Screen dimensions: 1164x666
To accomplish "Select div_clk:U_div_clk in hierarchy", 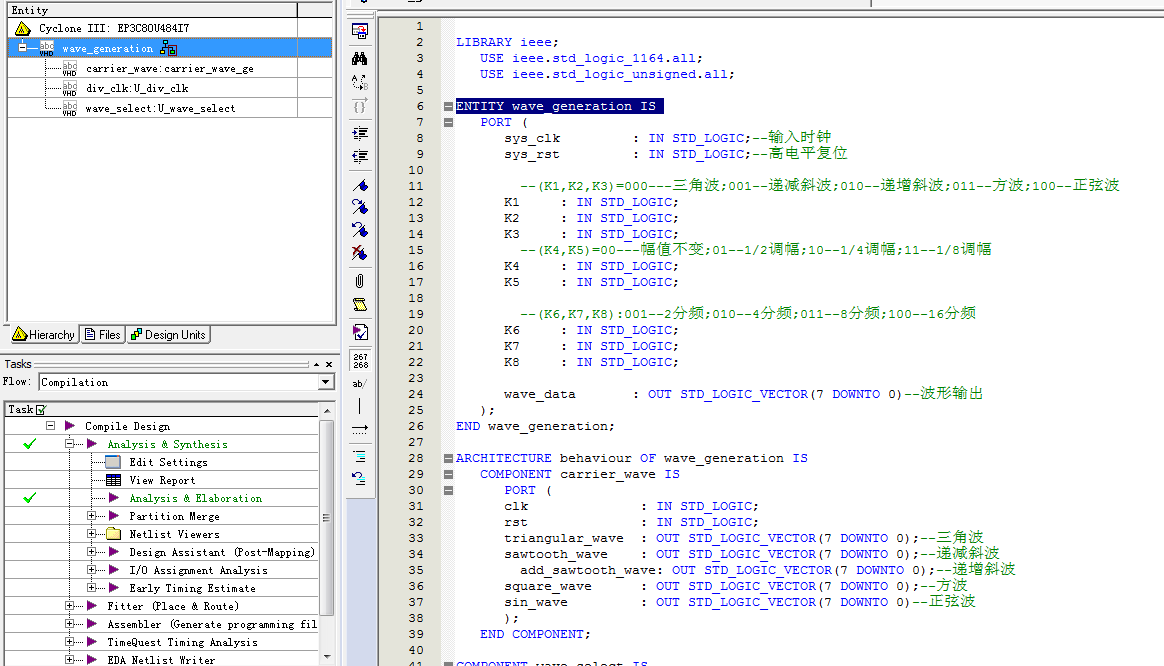I will click(136, 88).
